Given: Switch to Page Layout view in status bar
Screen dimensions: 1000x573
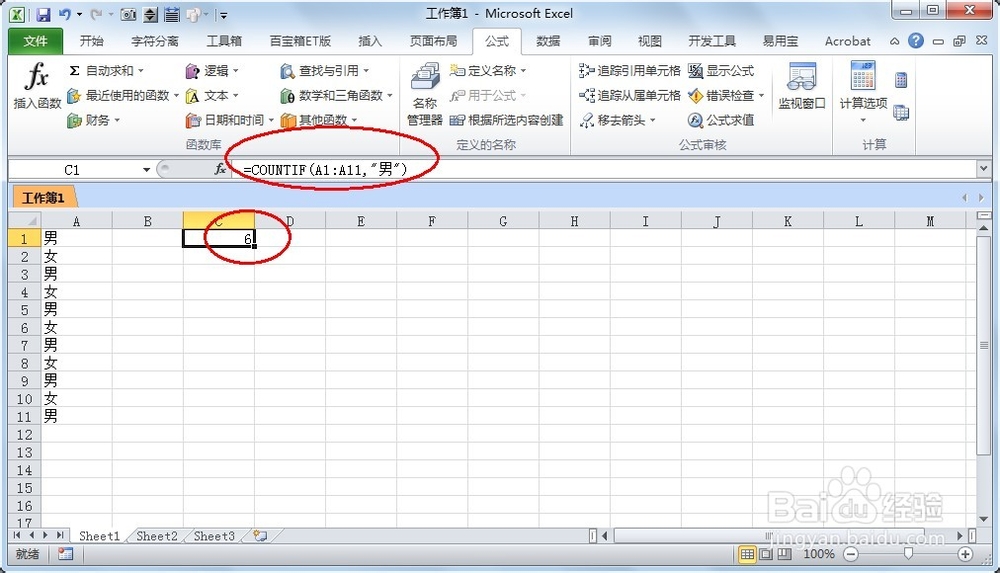Looking at the screenshot, I should [x=765, y=554].
